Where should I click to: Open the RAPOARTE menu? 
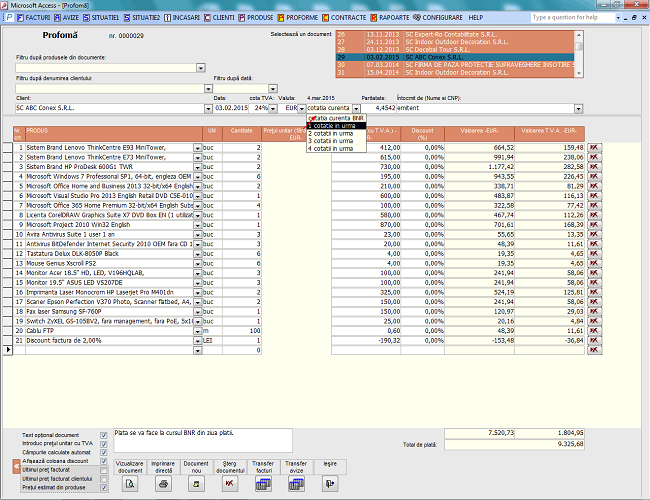(x=390, y=17)
